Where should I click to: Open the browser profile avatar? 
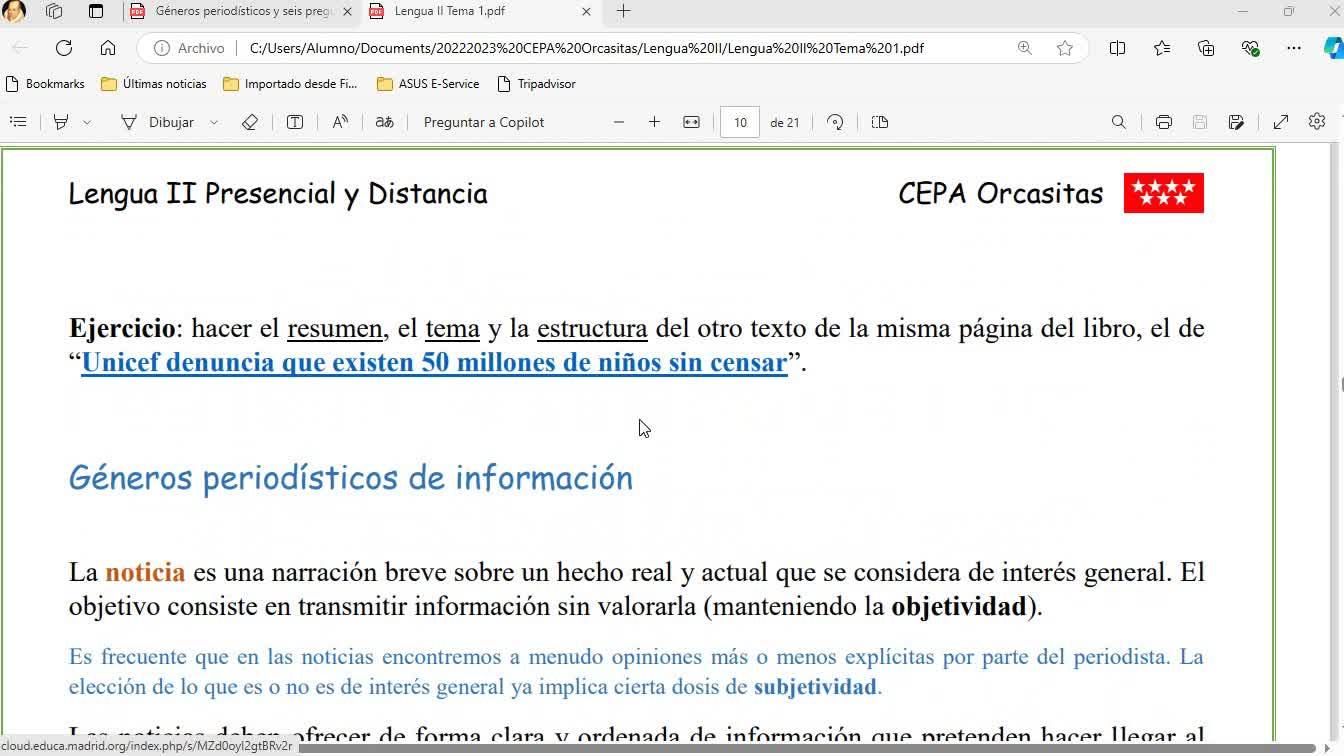[x=14, y=11]
